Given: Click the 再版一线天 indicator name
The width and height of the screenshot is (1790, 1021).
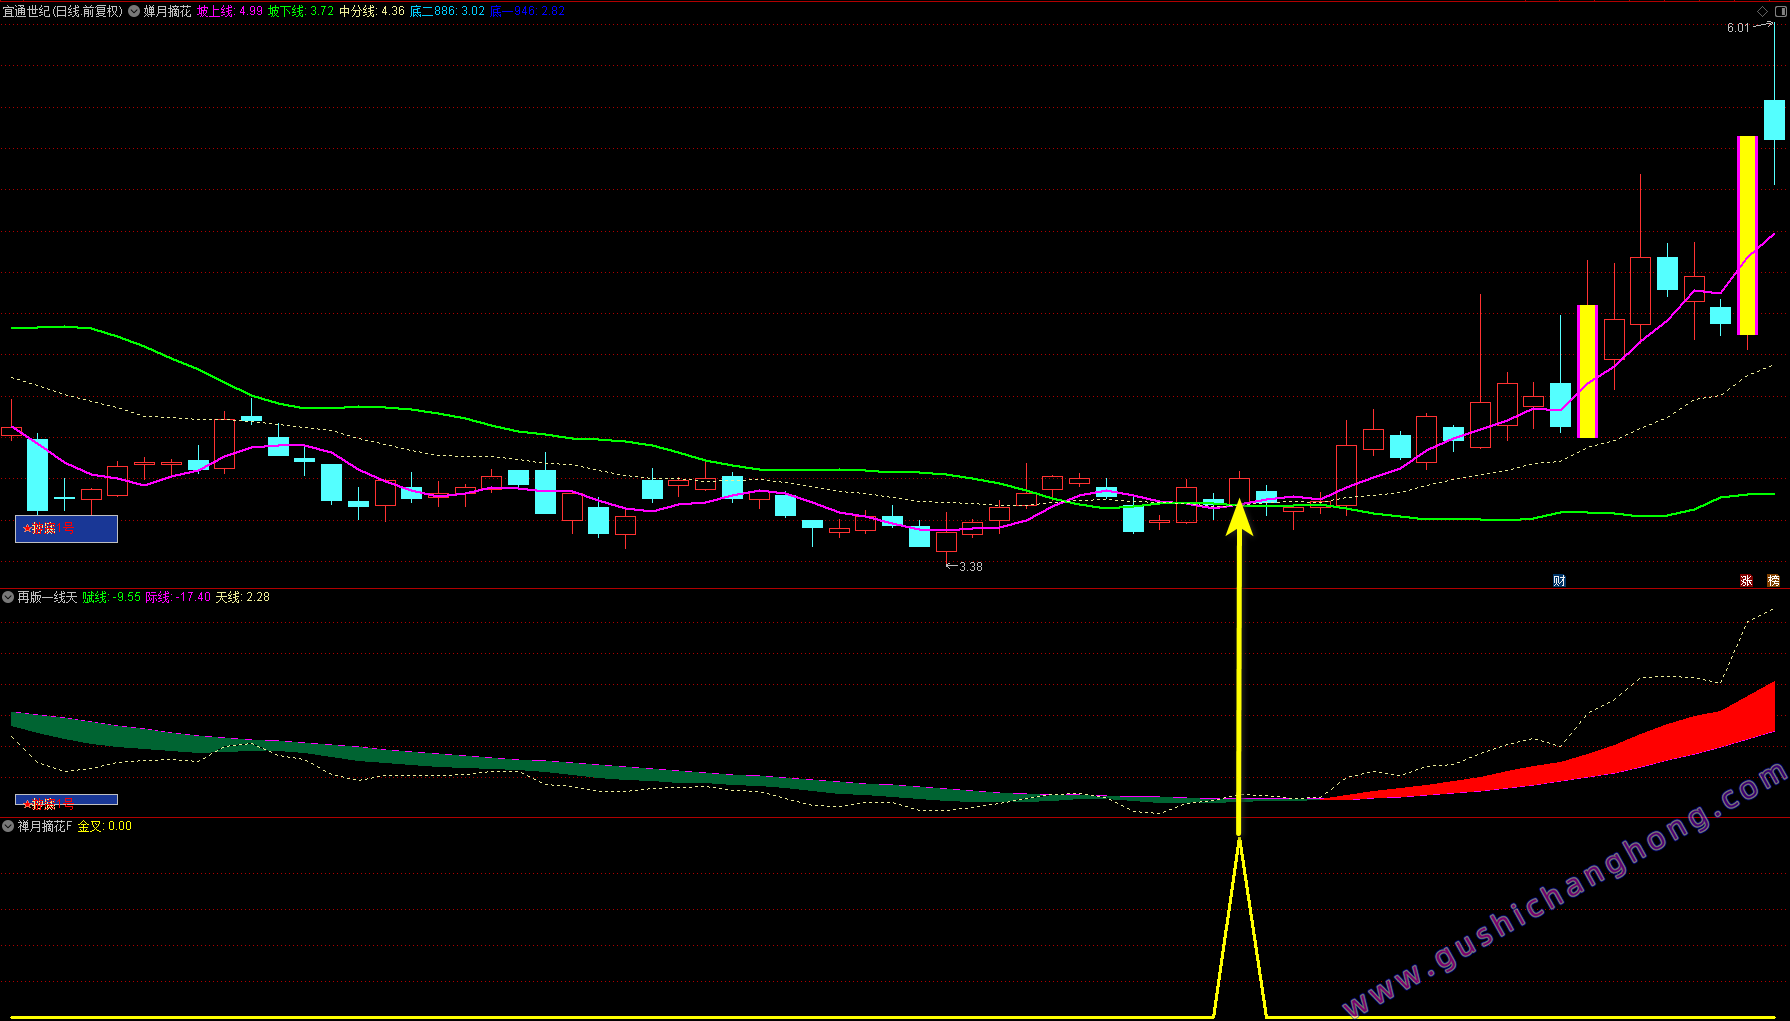Looking at the screenshot, I should (47, 597).
